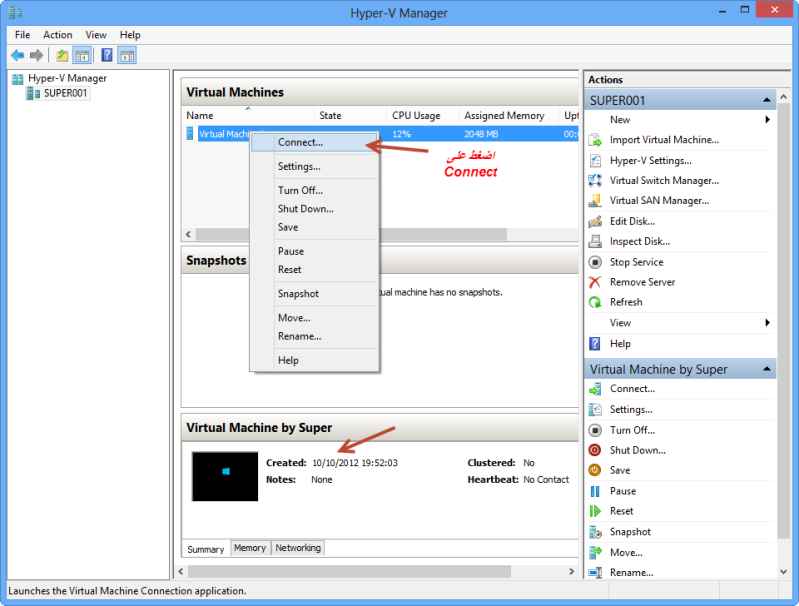Image resolution: width=799 pixels, height=606 pixels.
Task: Click the Connect icon under Virtual Machine by Super
Action: coord(595,389)
